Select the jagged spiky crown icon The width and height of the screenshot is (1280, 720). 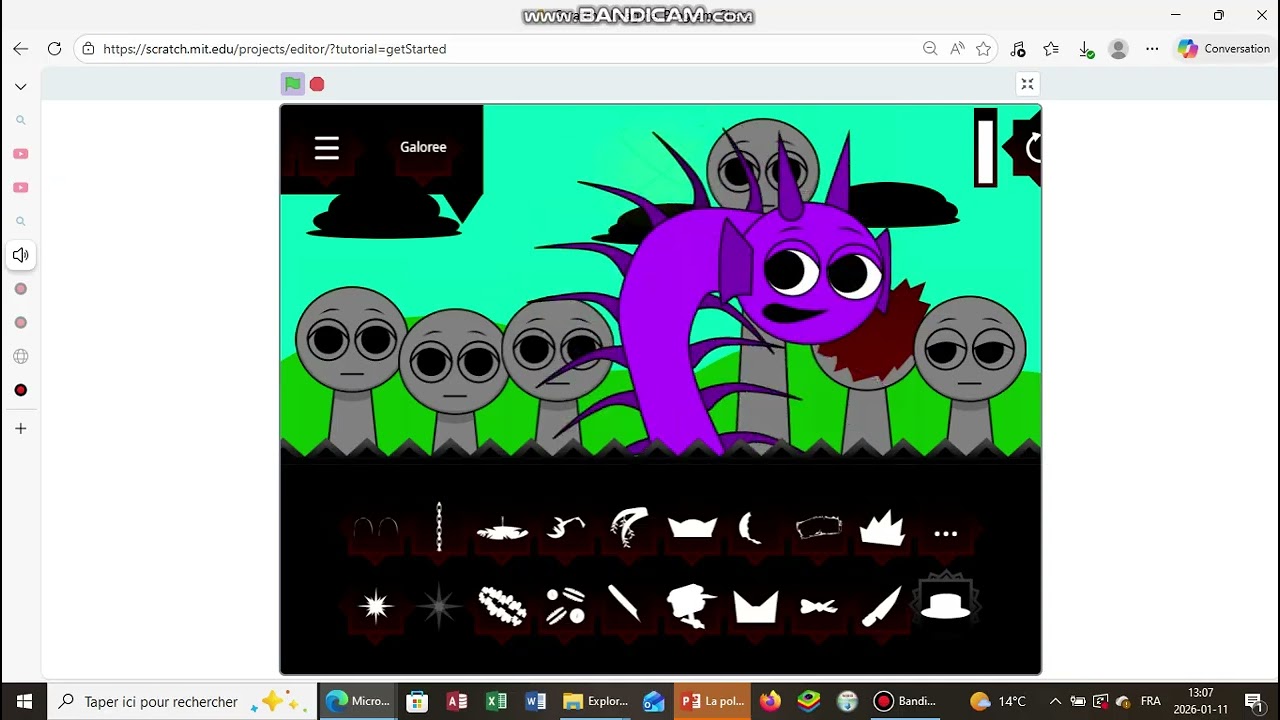tap(882, 528)
